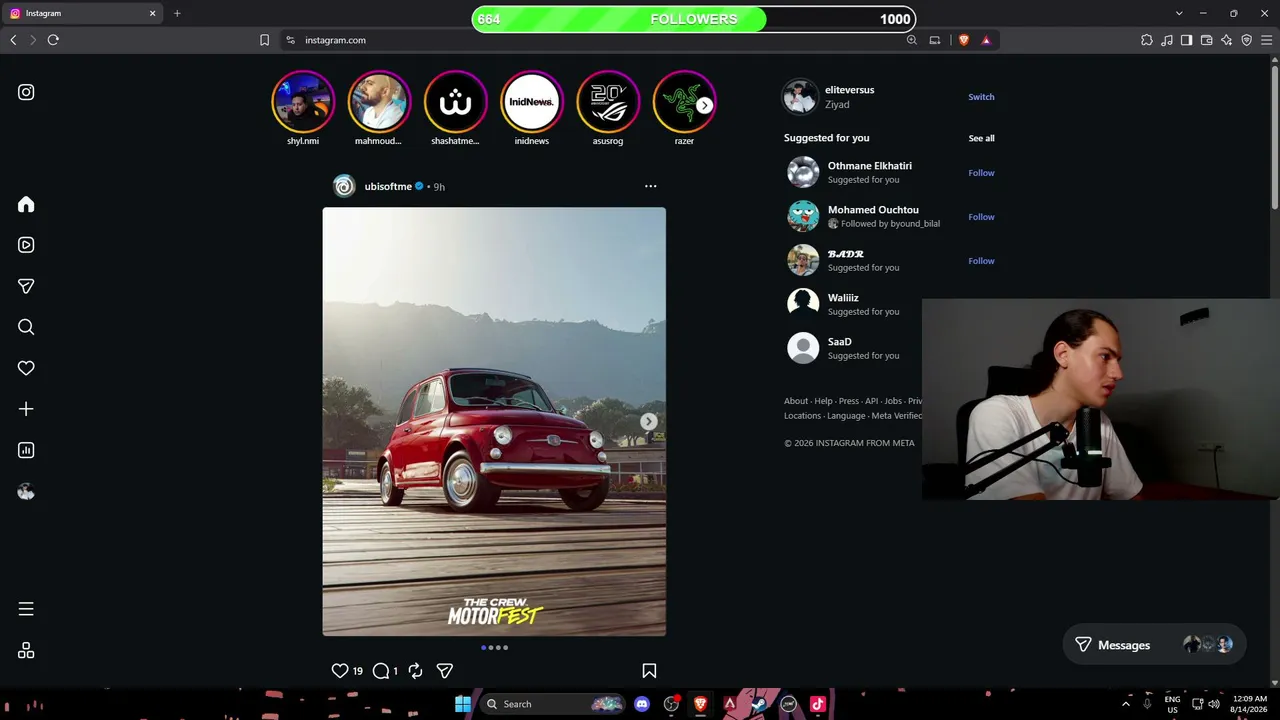Open the About footer link
1280x720 pixels.
click(796, 401)
